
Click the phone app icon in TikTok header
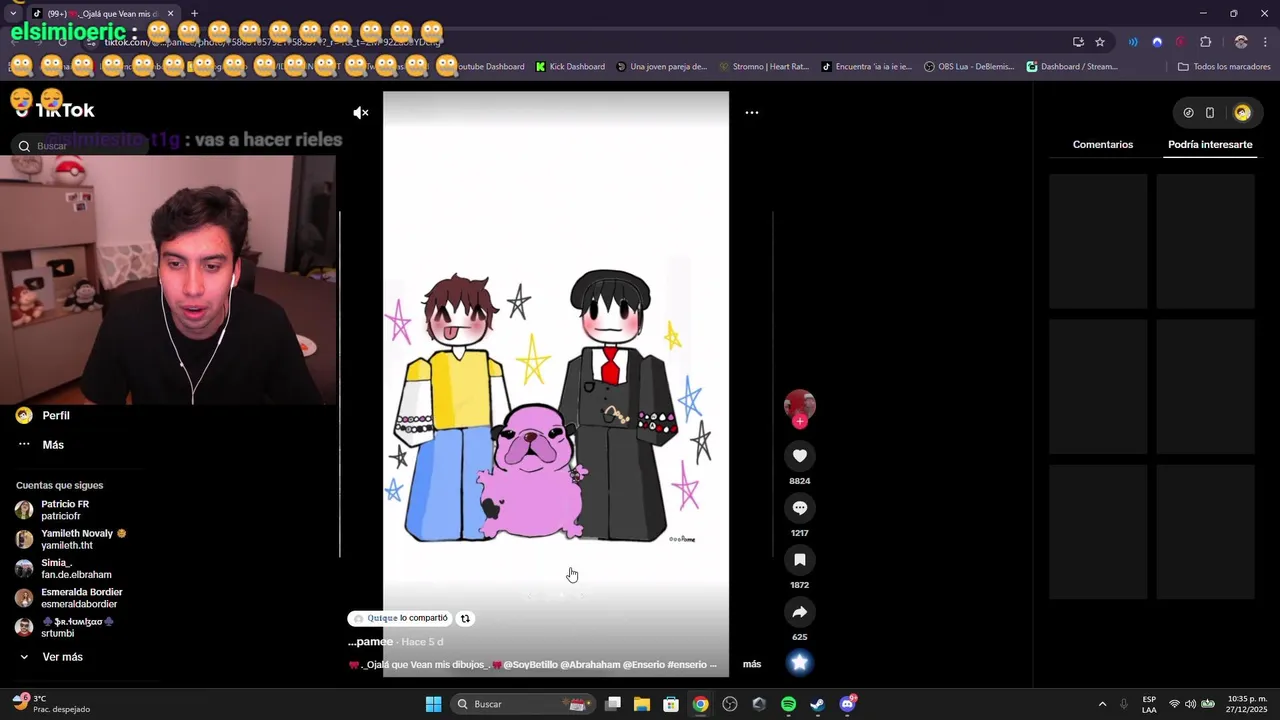(1210, 113)
